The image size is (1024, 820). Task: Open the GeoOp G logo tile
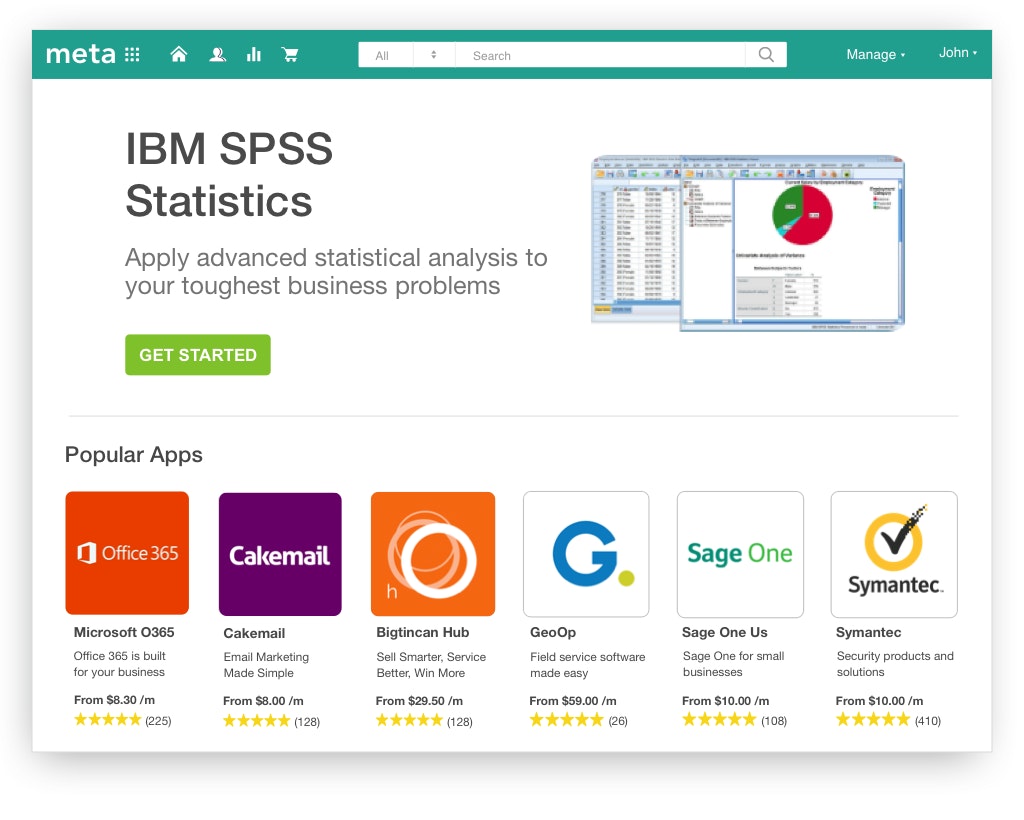point(586,554)
